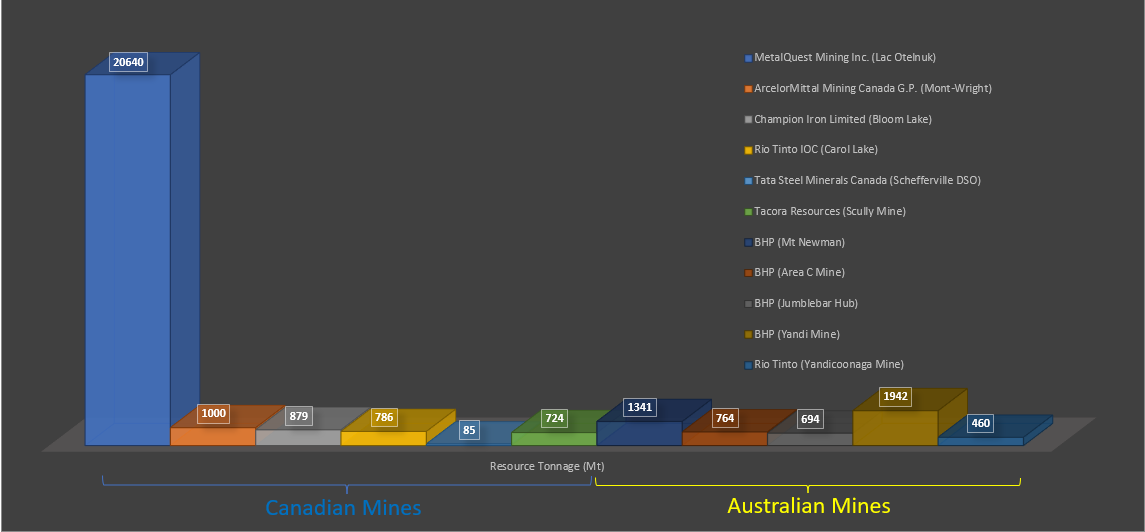The width and height of the screenshot is (1145, 532).
Task: Click the 786 data label
Action: [385, 419]
